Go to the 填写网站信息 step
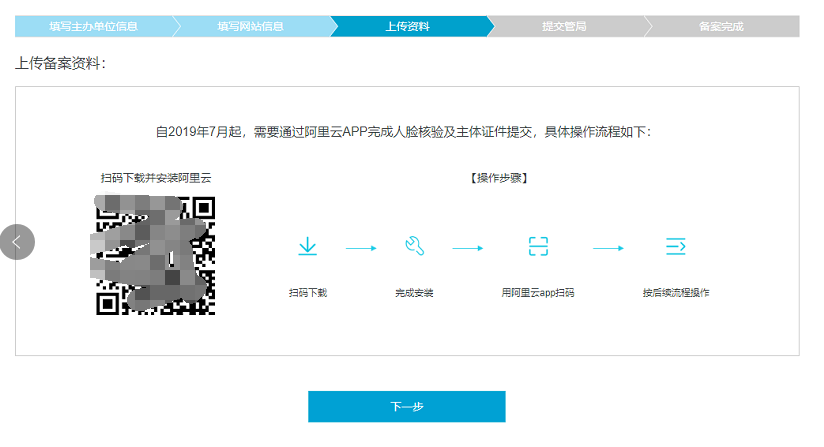Image resolution: width=824 pixels, height=447 pixels. [x=250, y=26]
